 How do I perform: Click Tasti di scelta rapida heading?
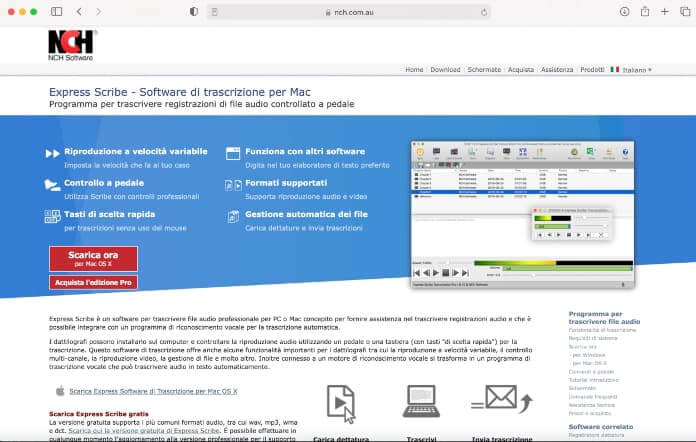point(110,214)
